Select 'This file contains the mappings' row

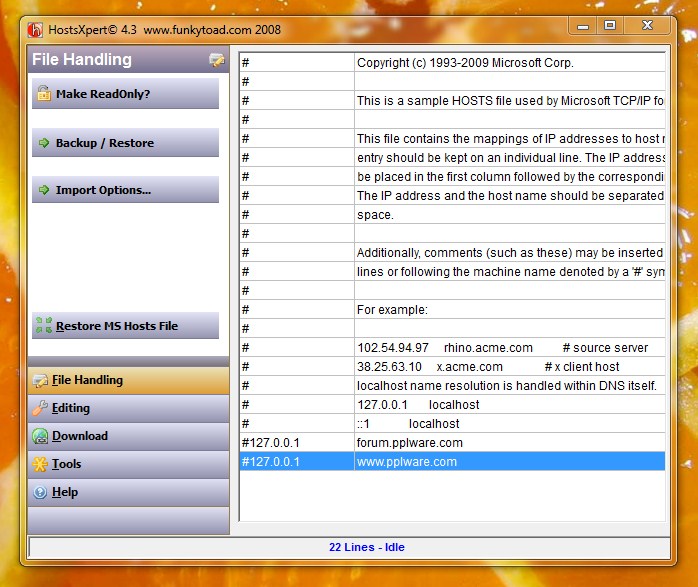pos(452,138)
